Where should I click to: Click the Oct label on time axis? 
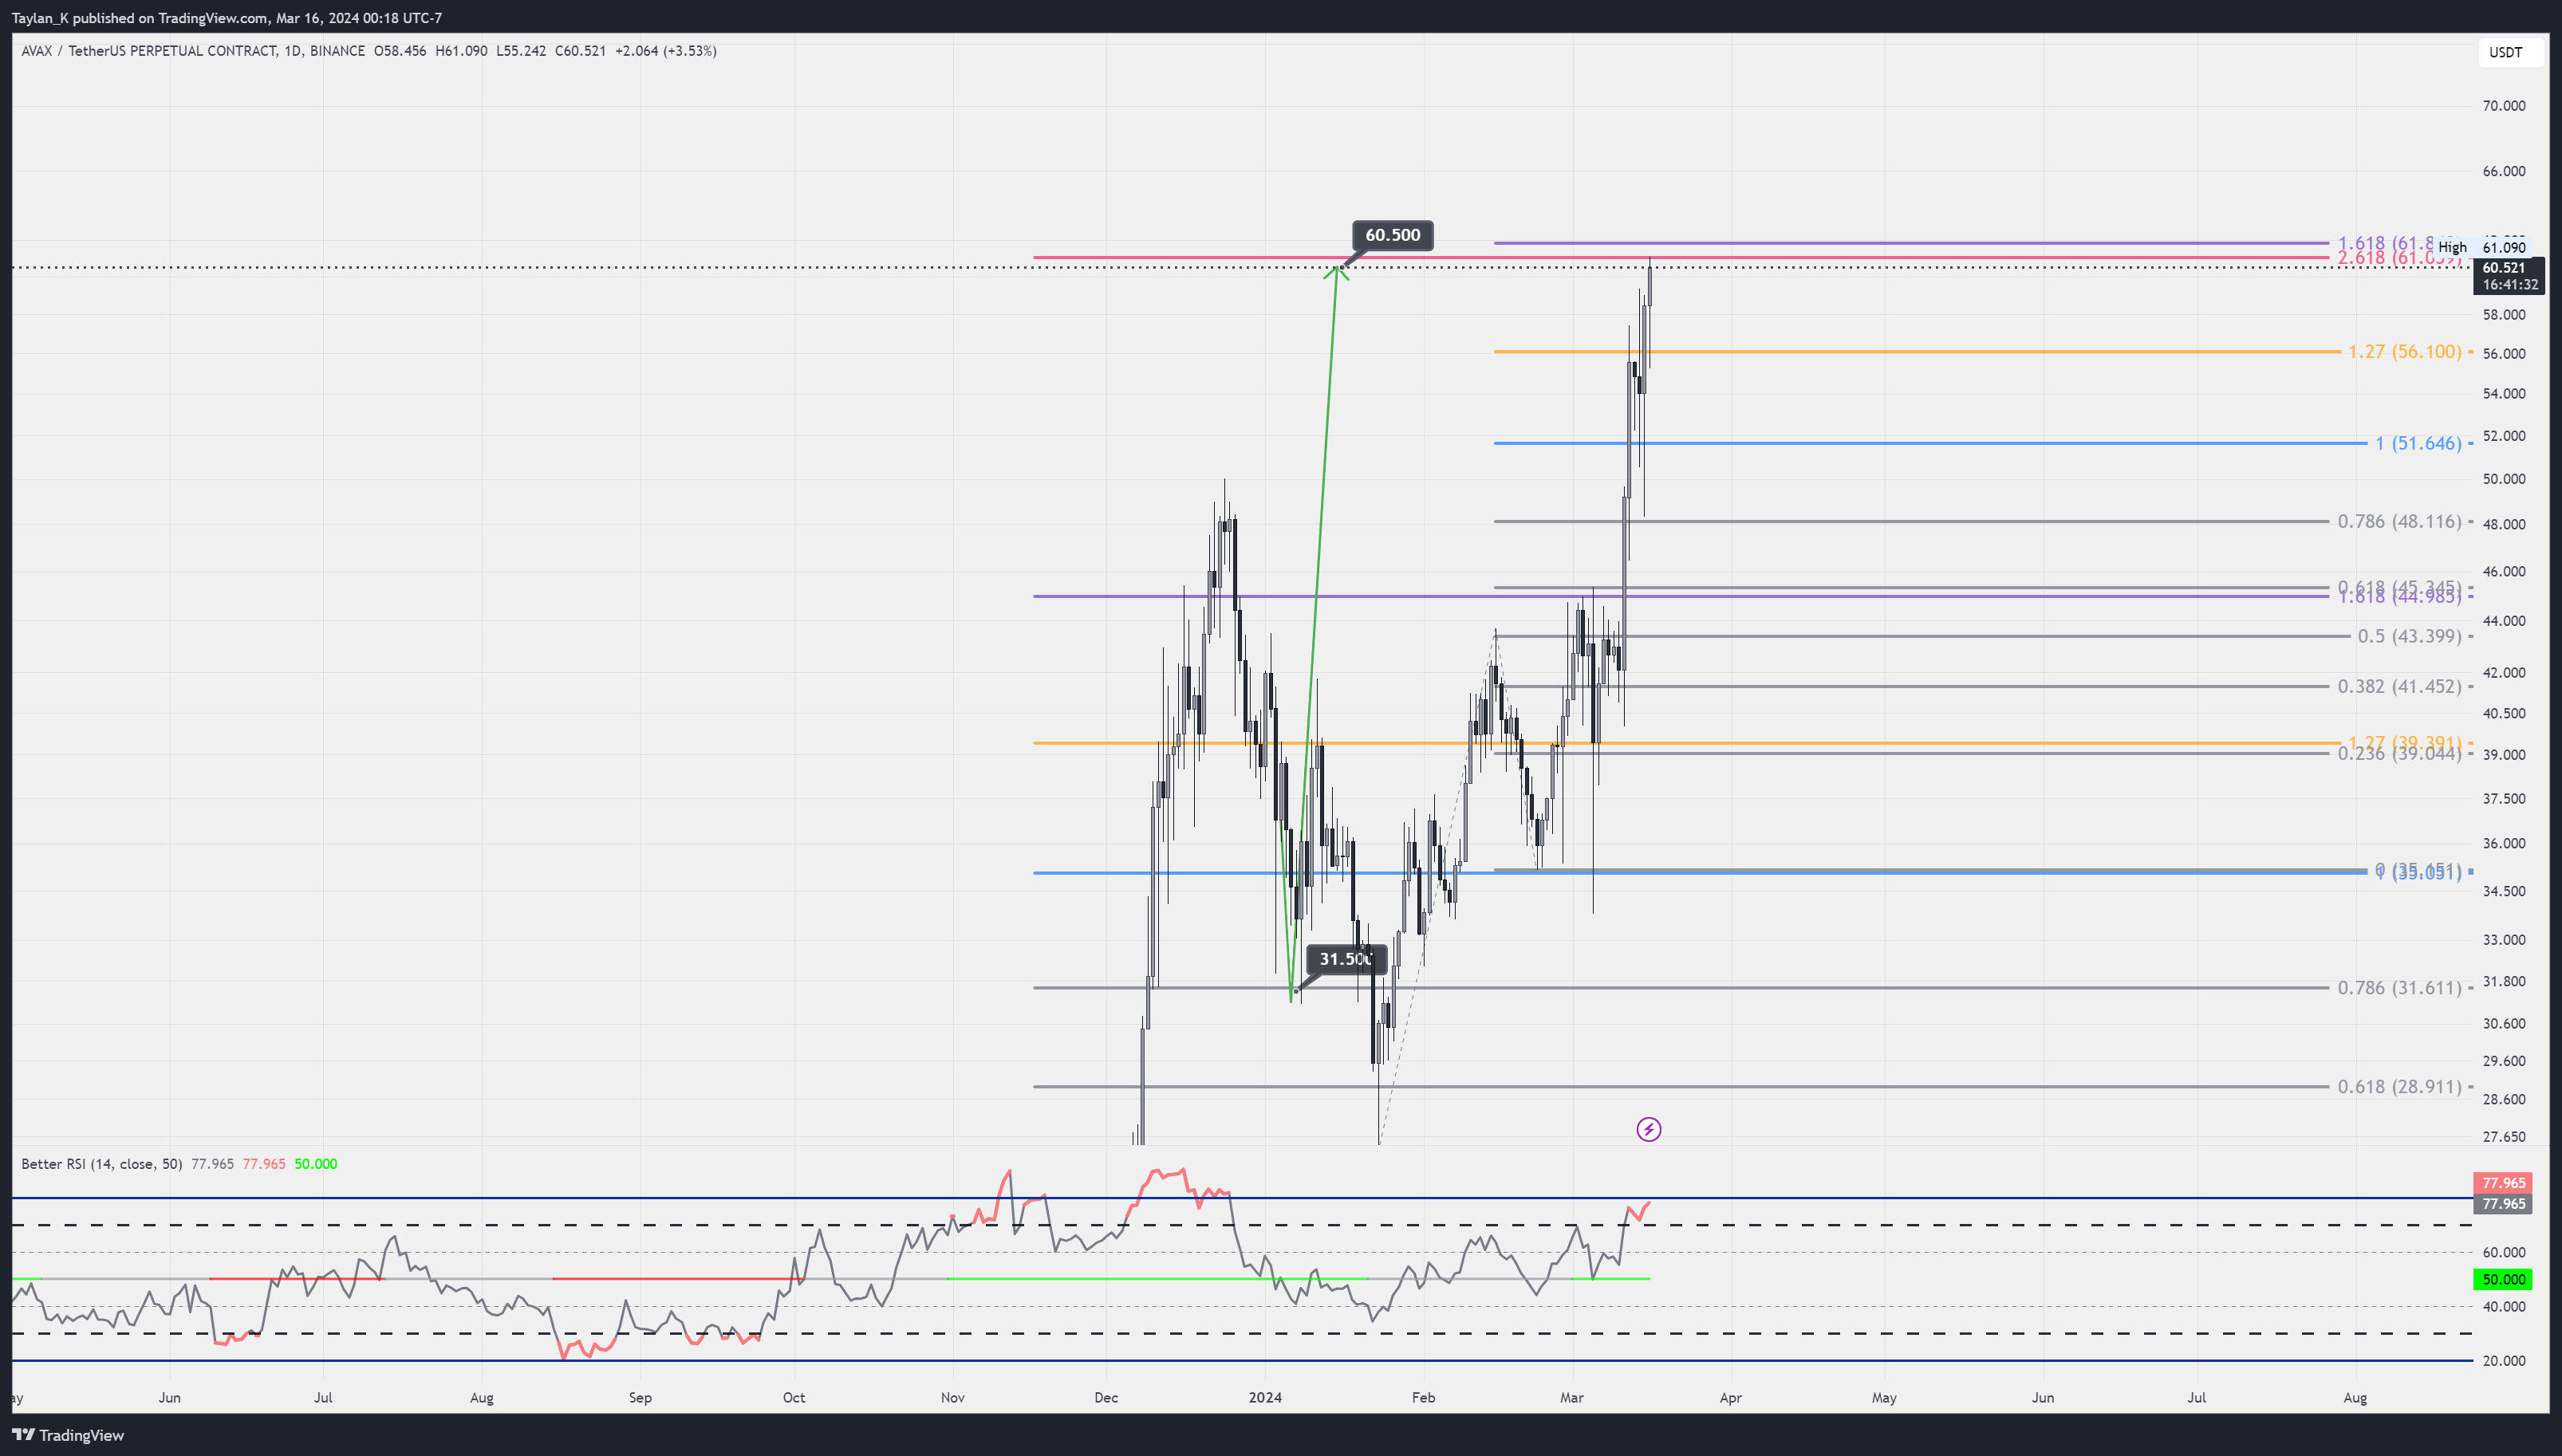pos(794,1398)
